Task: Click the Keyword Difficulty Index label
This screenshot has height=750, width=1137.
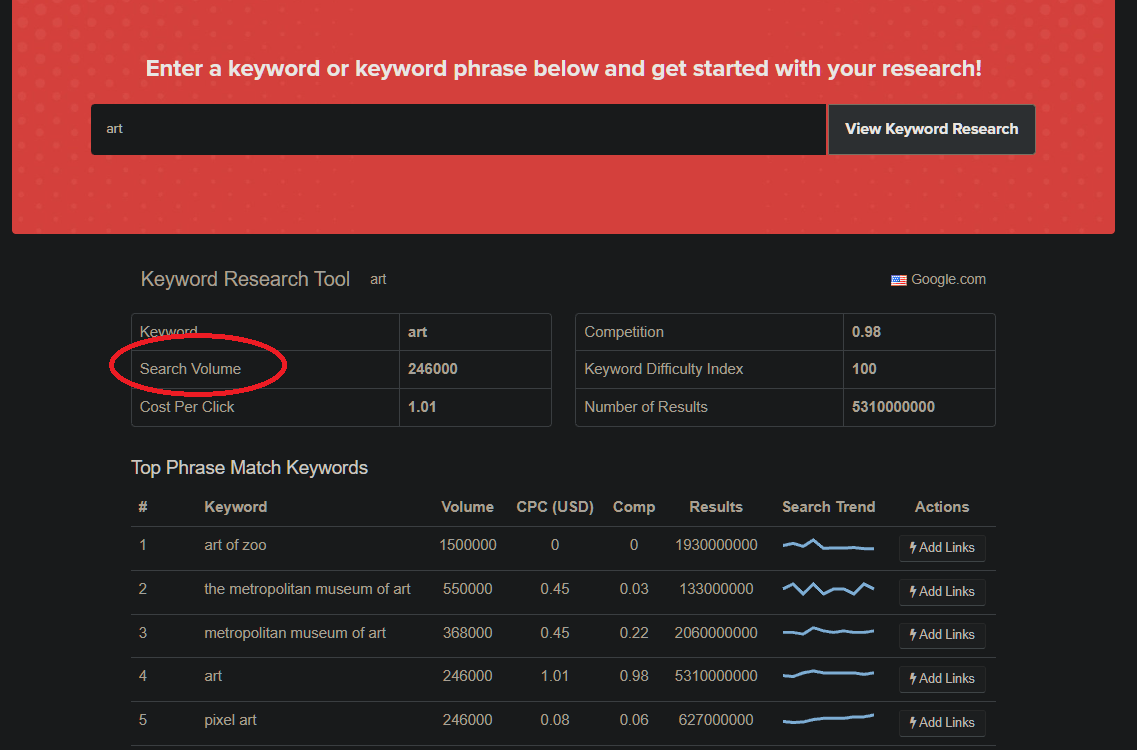Action: click(663, 368)
